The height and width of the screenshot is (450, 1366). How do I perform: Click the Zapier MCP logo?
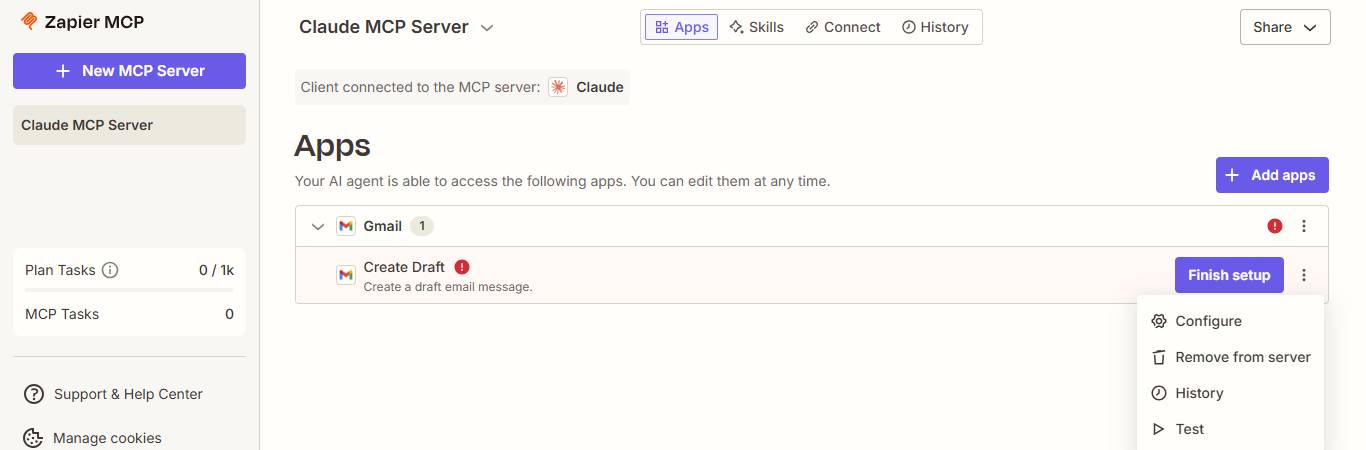pos(82,22)
